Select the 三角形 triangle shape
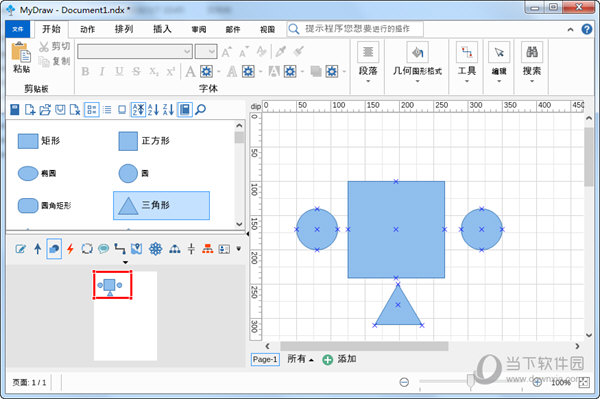 click(x=161, y=205)
